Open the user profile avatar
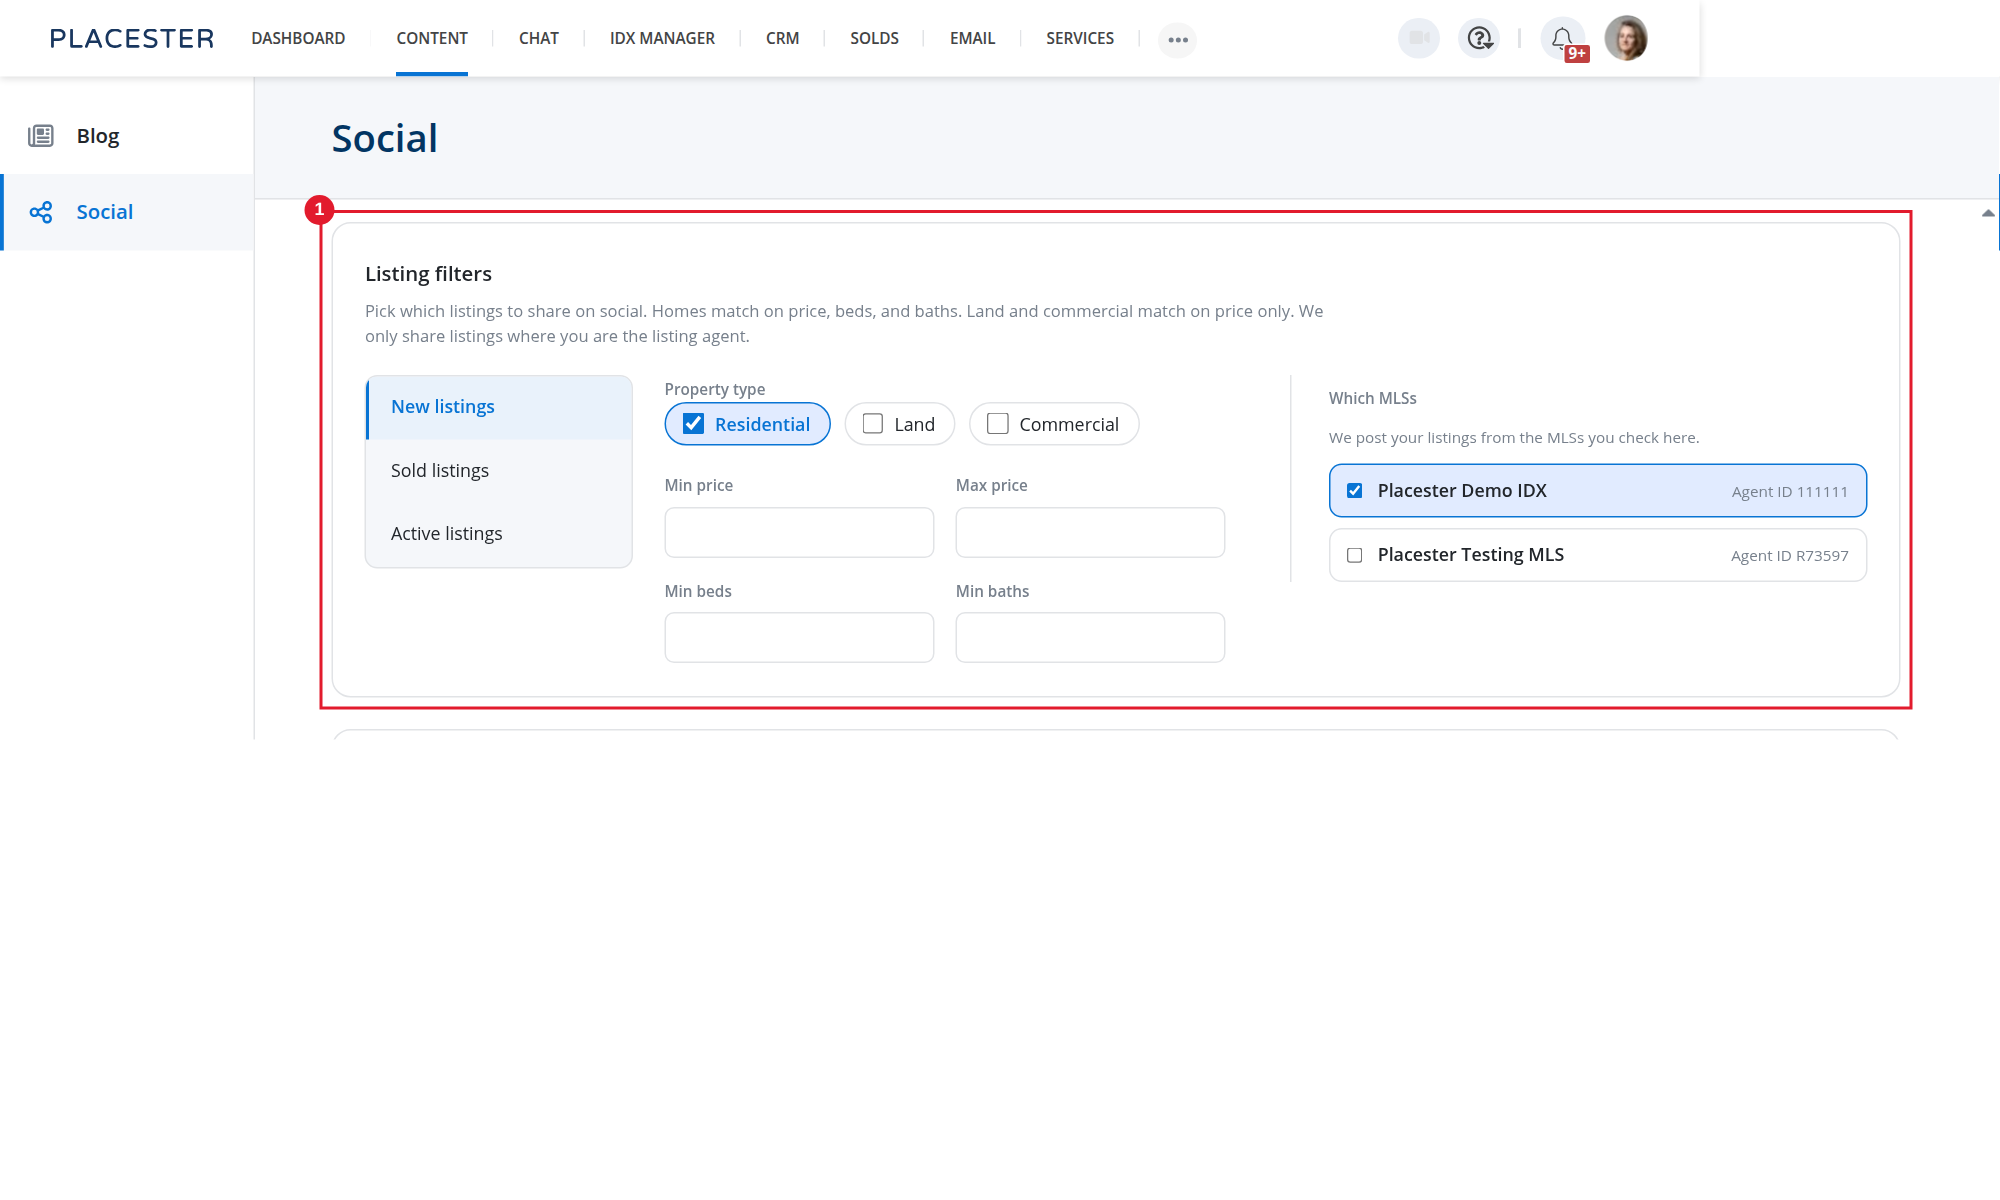This screenshot has width=2000, height=1200. click(x=1626, y=38)
